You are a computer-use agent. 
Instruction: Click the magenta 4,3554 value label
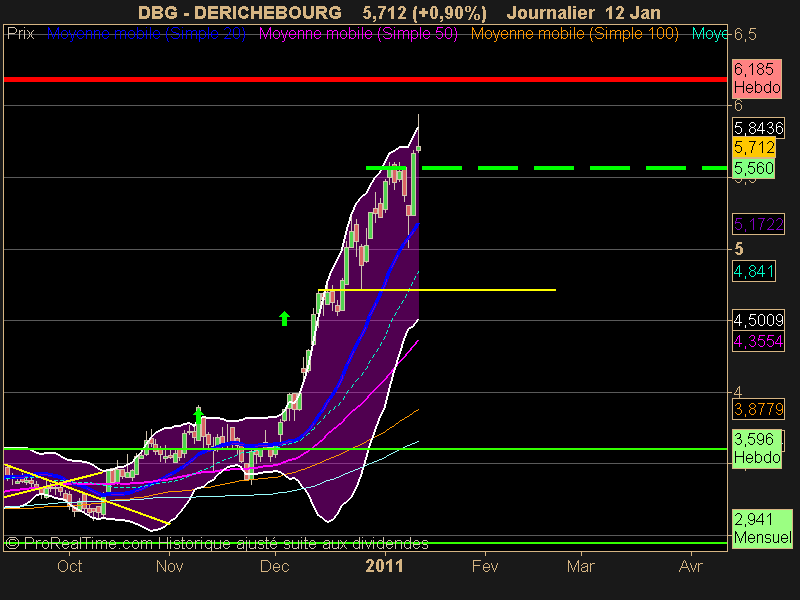758,341
